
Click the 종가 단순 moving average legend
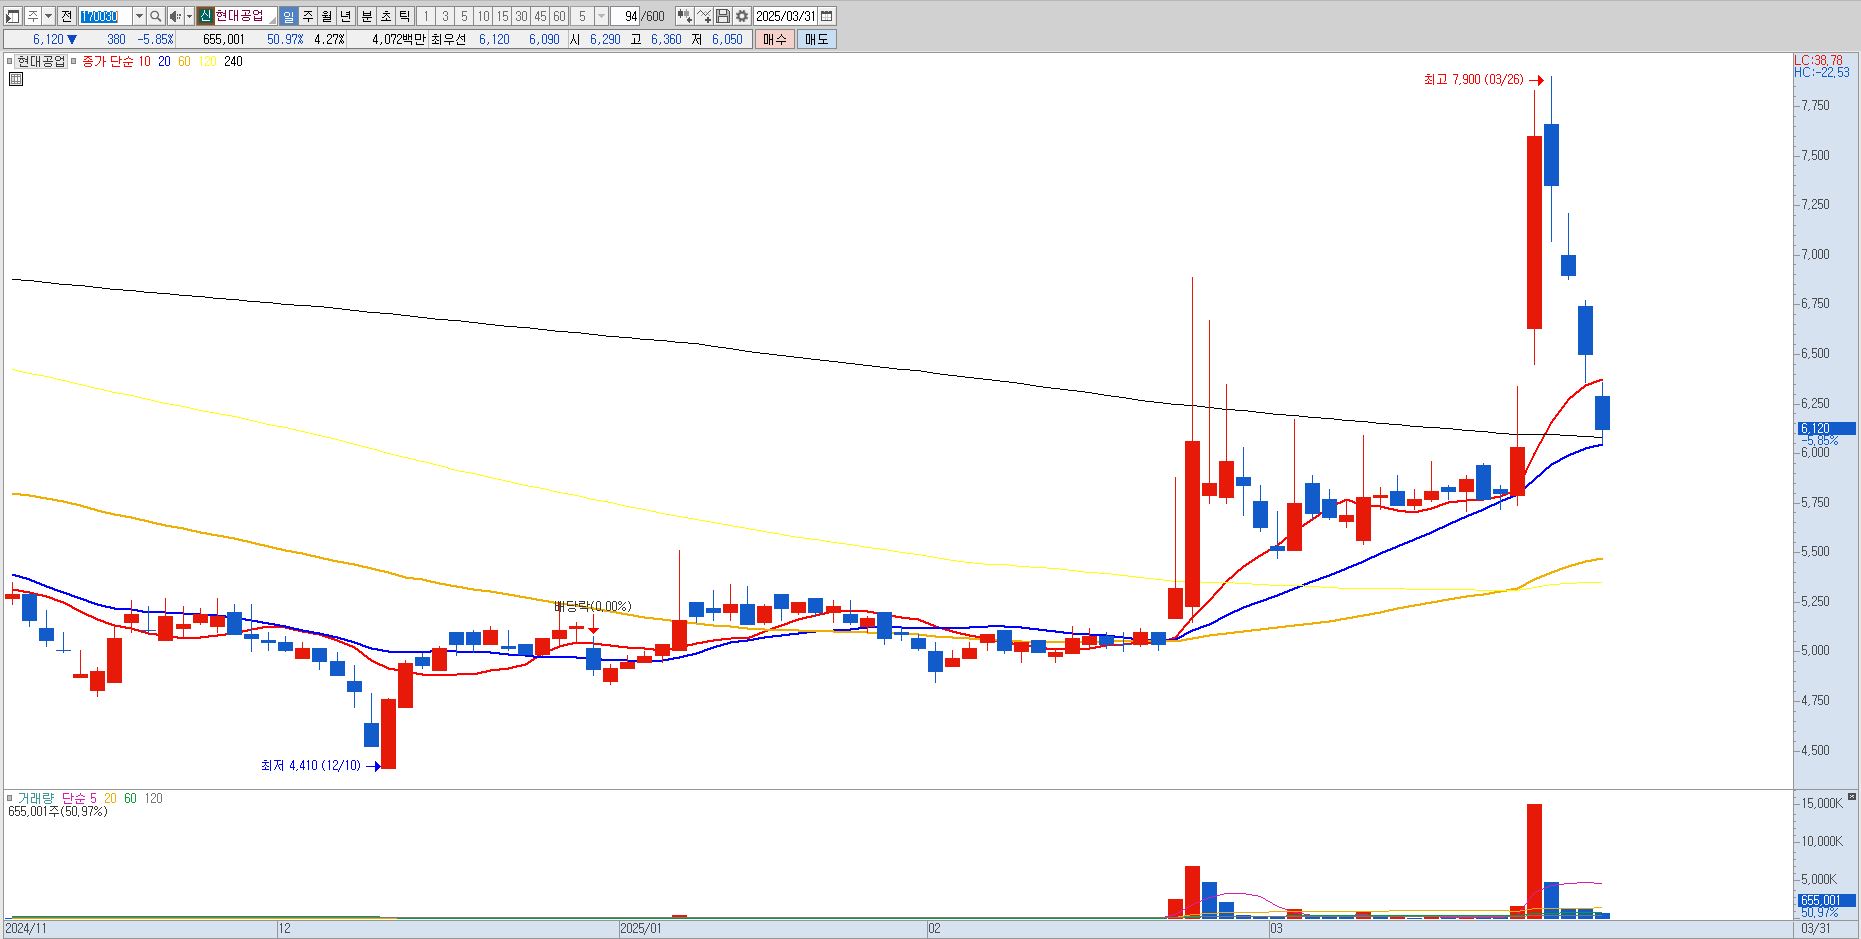click(x=107, y=61)
